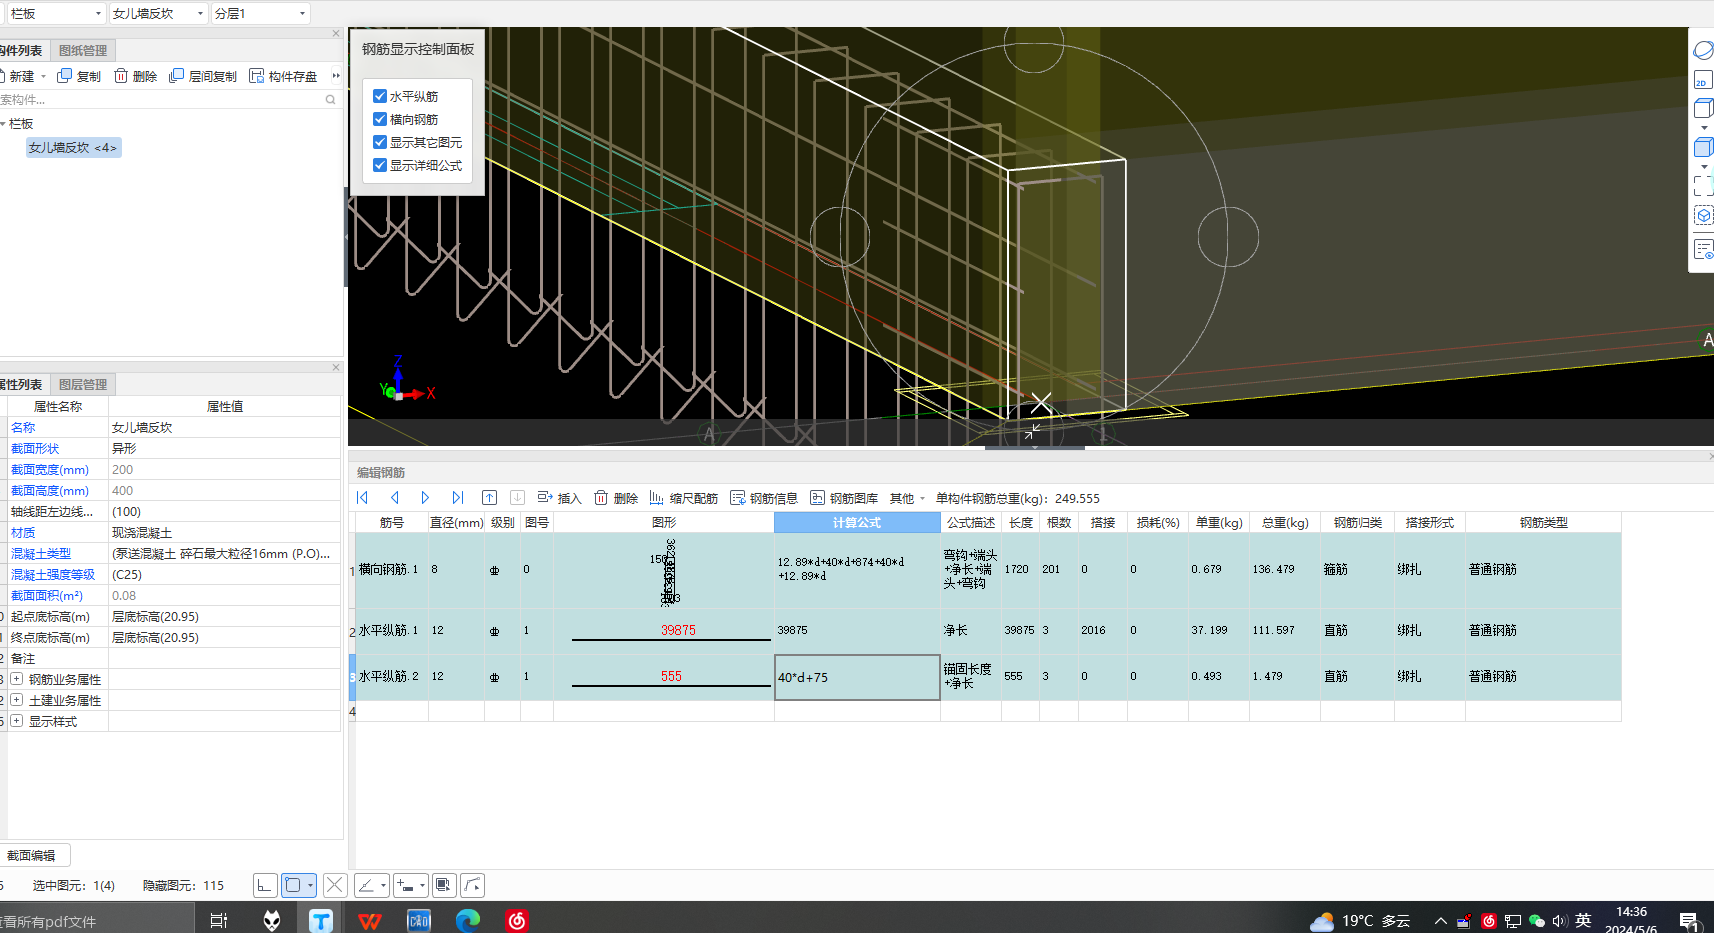Screen dimensions: 1714x933
Task: Go to previous rebar record
Action: 395,498
